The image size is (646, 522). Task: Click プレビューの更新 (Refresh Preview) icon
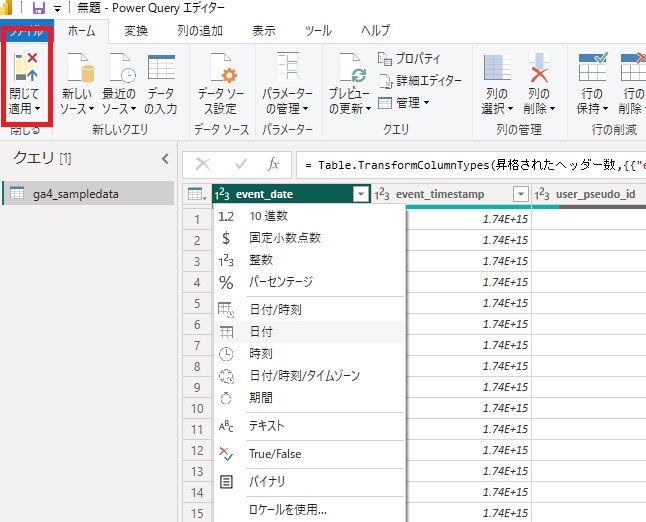[x=353, y=67]
